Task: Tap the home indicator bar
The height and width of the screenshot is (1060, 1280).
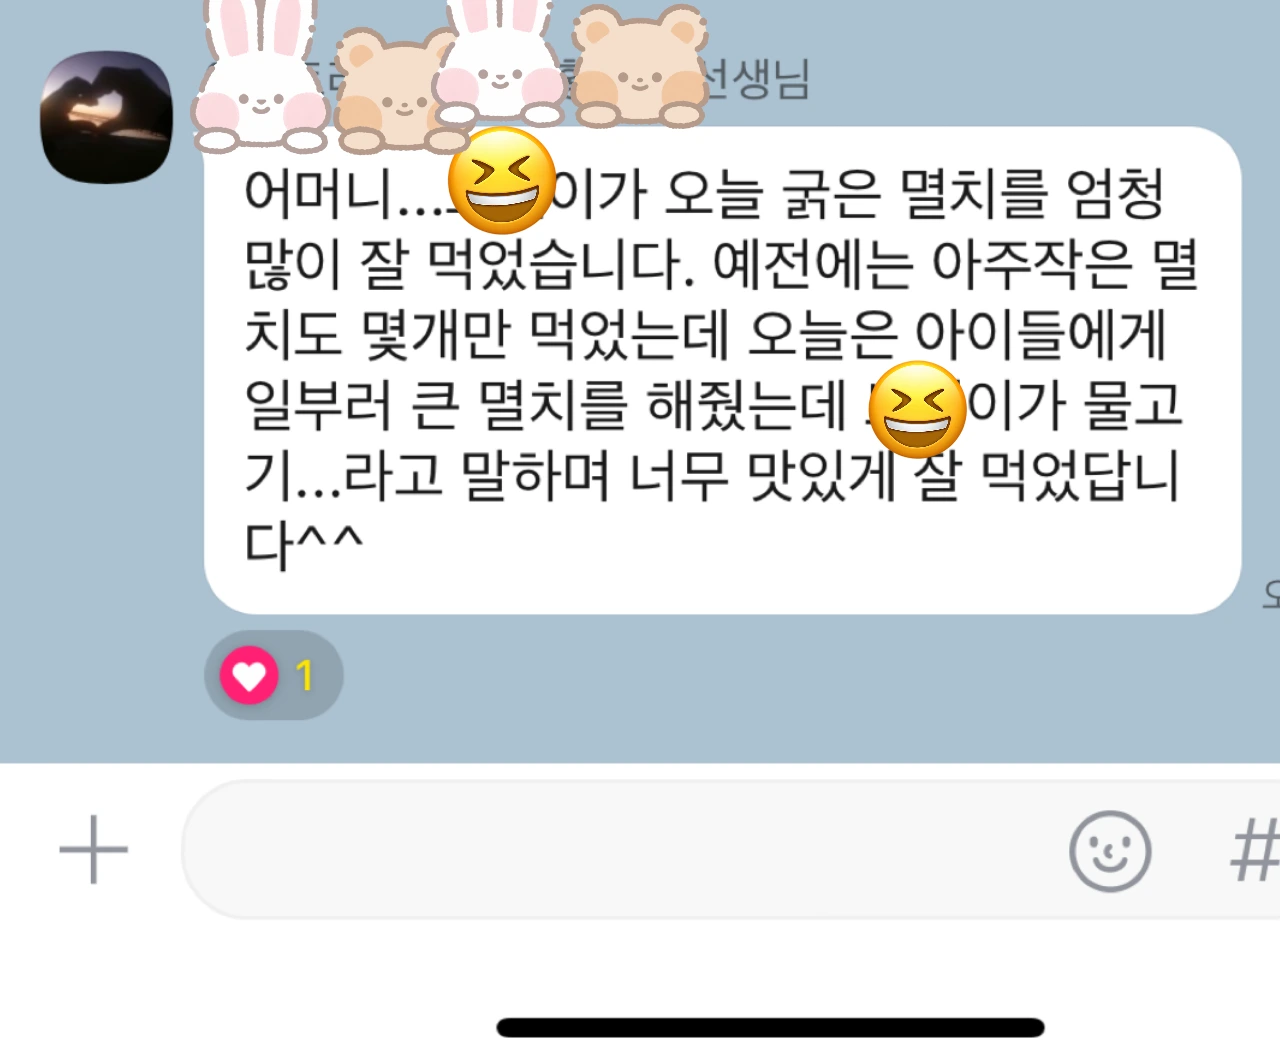Action: (770, 1027)
